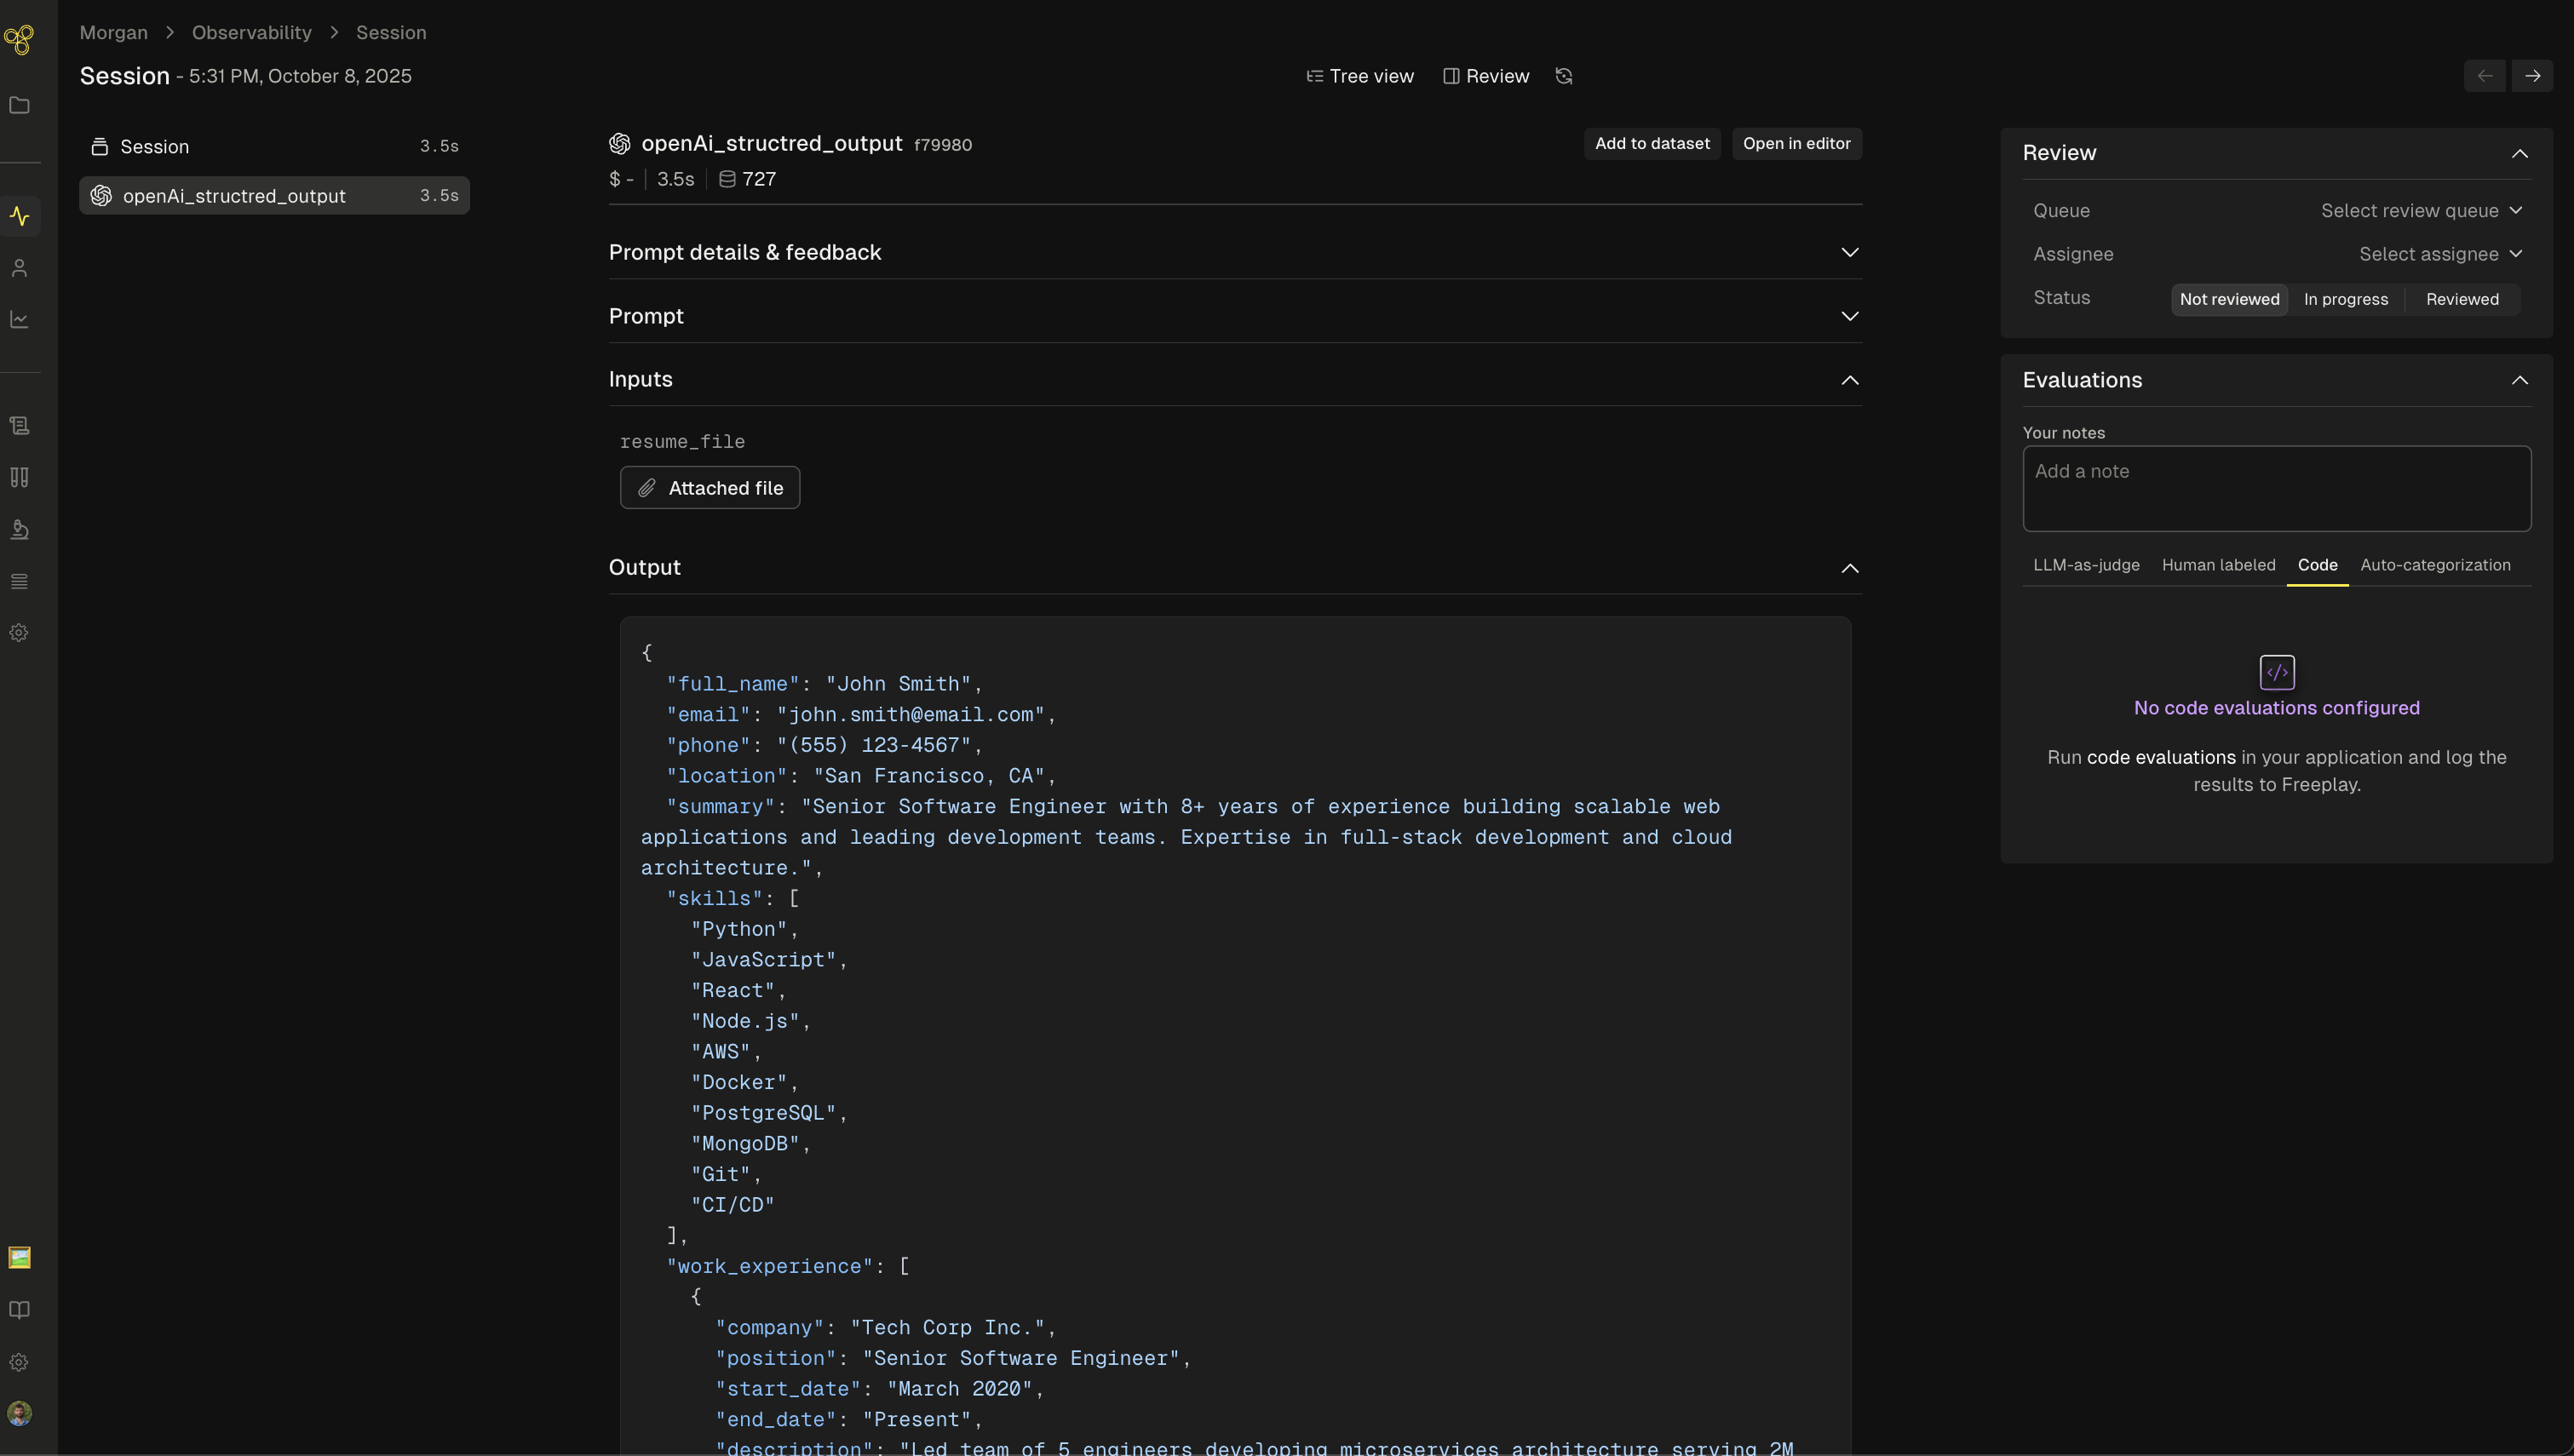2574x1456 pixels.
Task: Set status to Not reviewed
Action: tap(2229, 299)
